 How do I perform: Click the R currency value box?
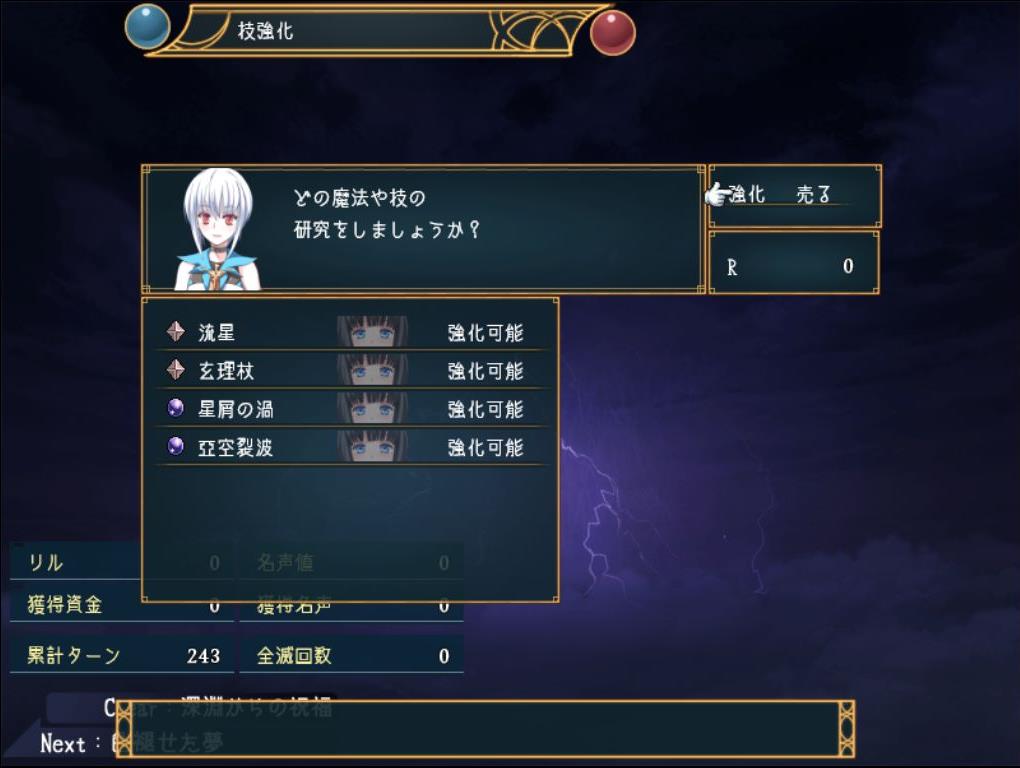click(794, 263)
